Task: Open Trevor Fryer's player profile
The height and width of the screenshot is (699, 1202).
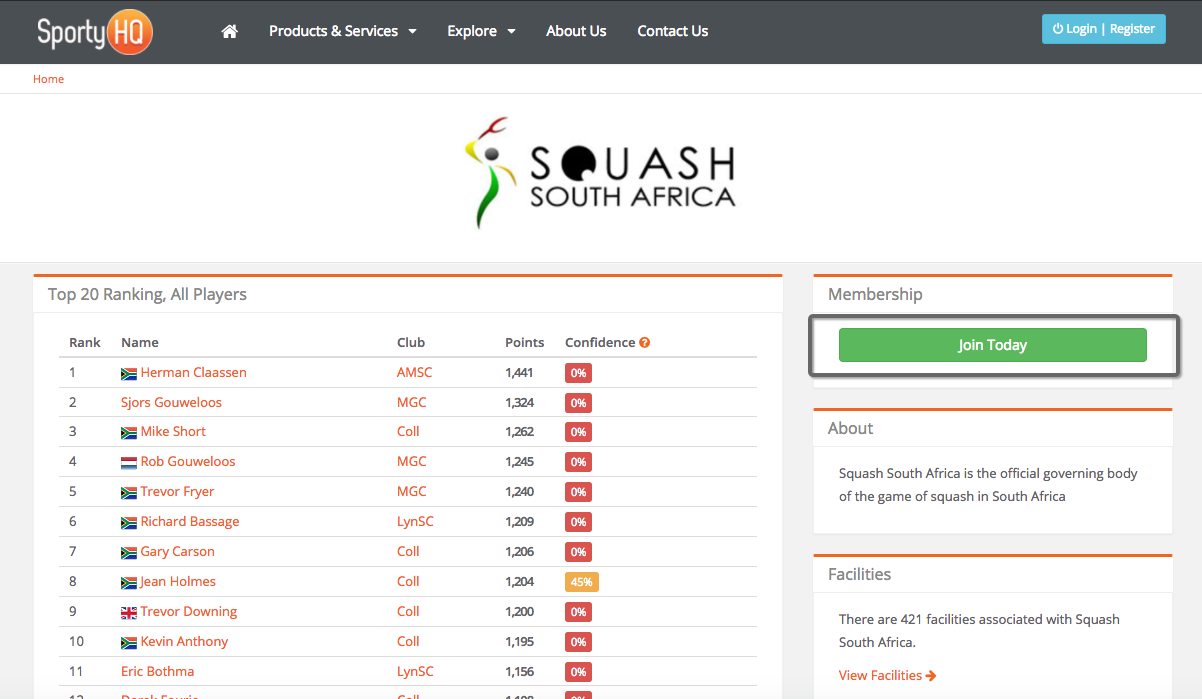Action: coord(178,491)
